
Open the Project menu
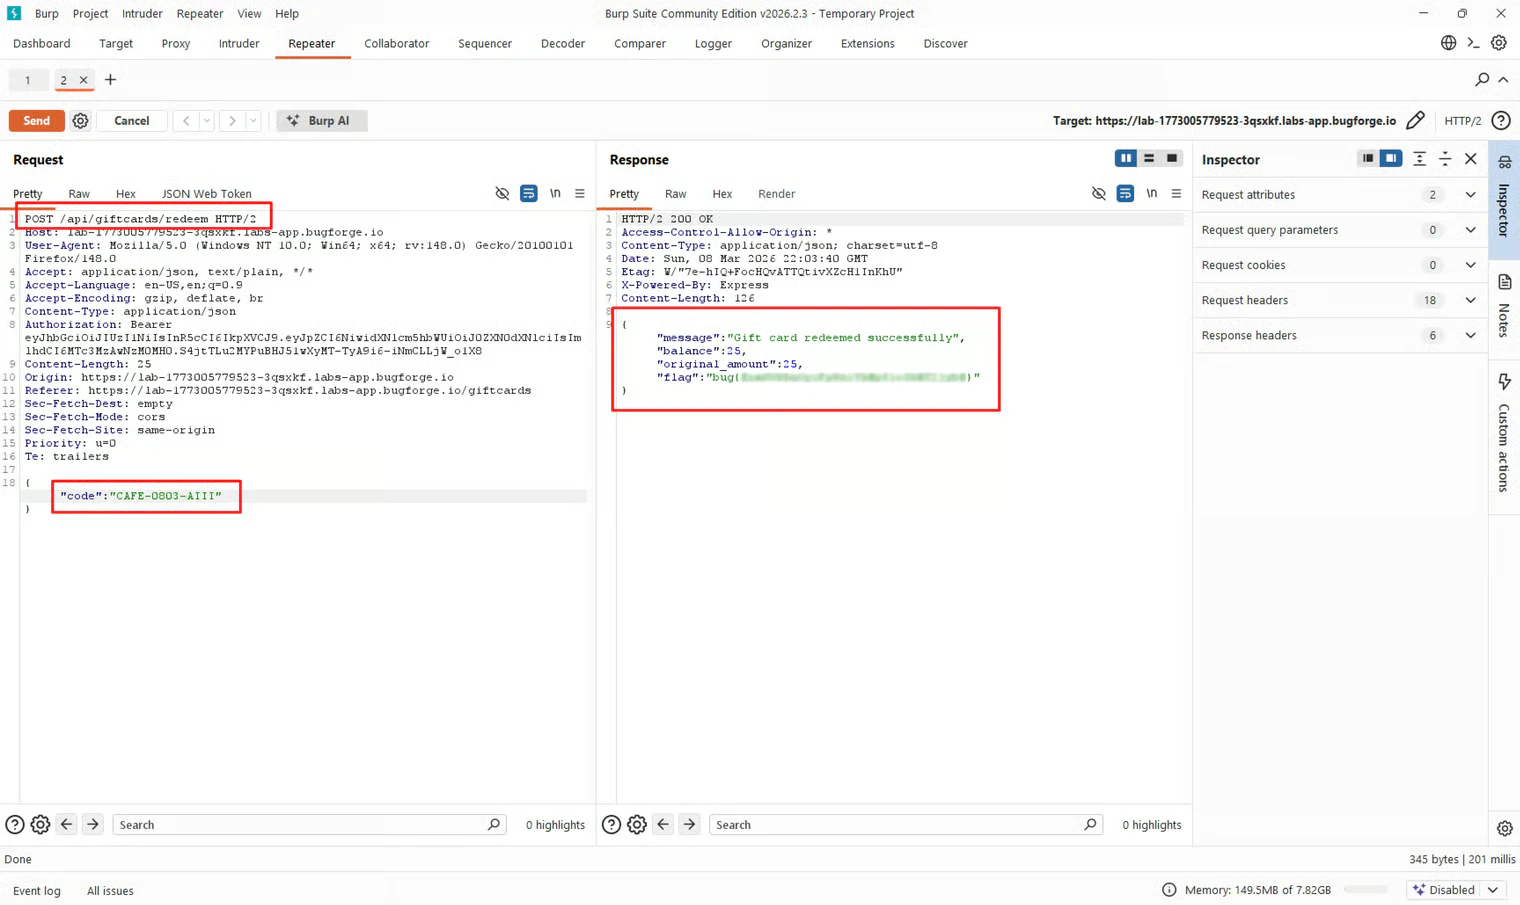point(90,13)
